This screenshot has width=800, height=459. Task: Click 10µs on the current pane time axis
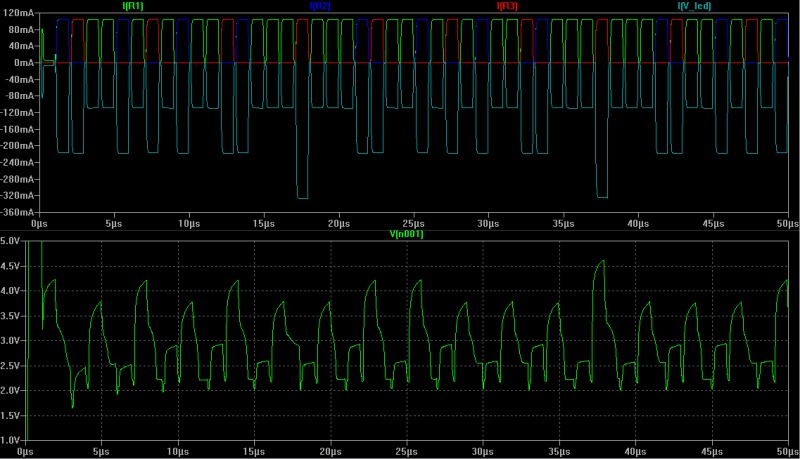point(189,224)
